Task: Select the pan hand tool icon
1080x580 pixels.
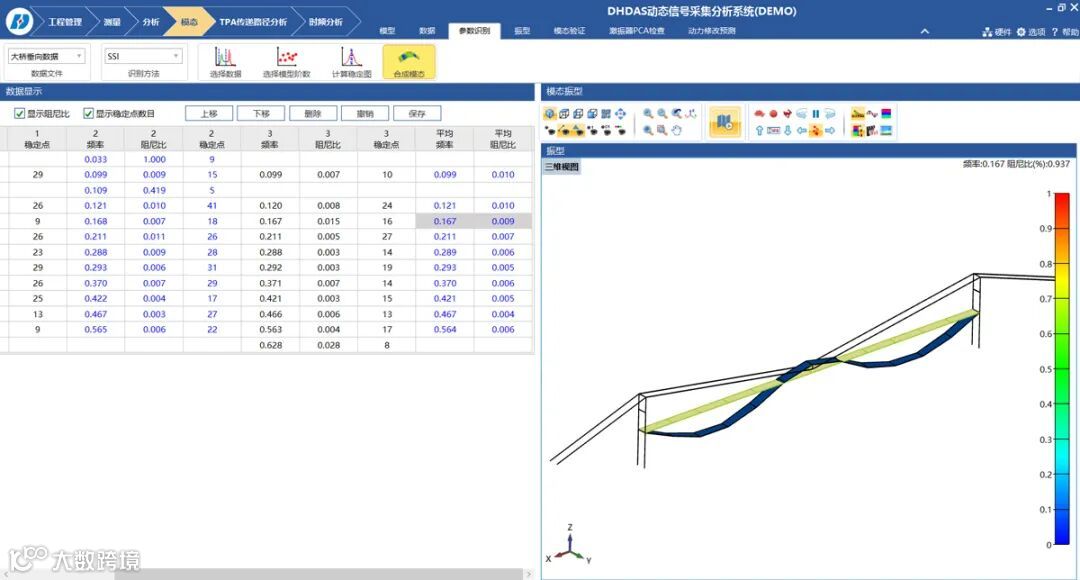Action: tap(676, 130)
